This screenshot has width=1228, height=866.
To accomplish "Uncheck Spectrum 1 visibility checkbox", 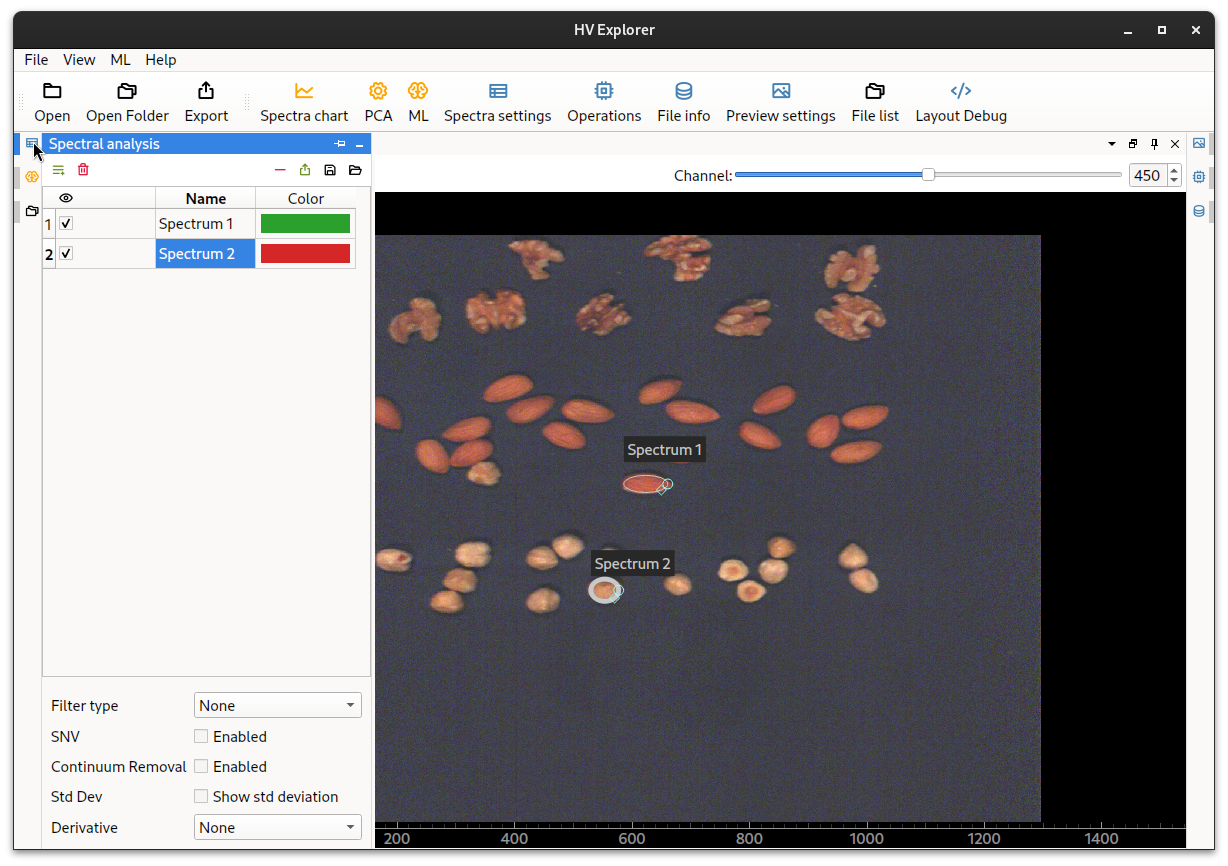I will pyautogui.click(x=66, y=223).
